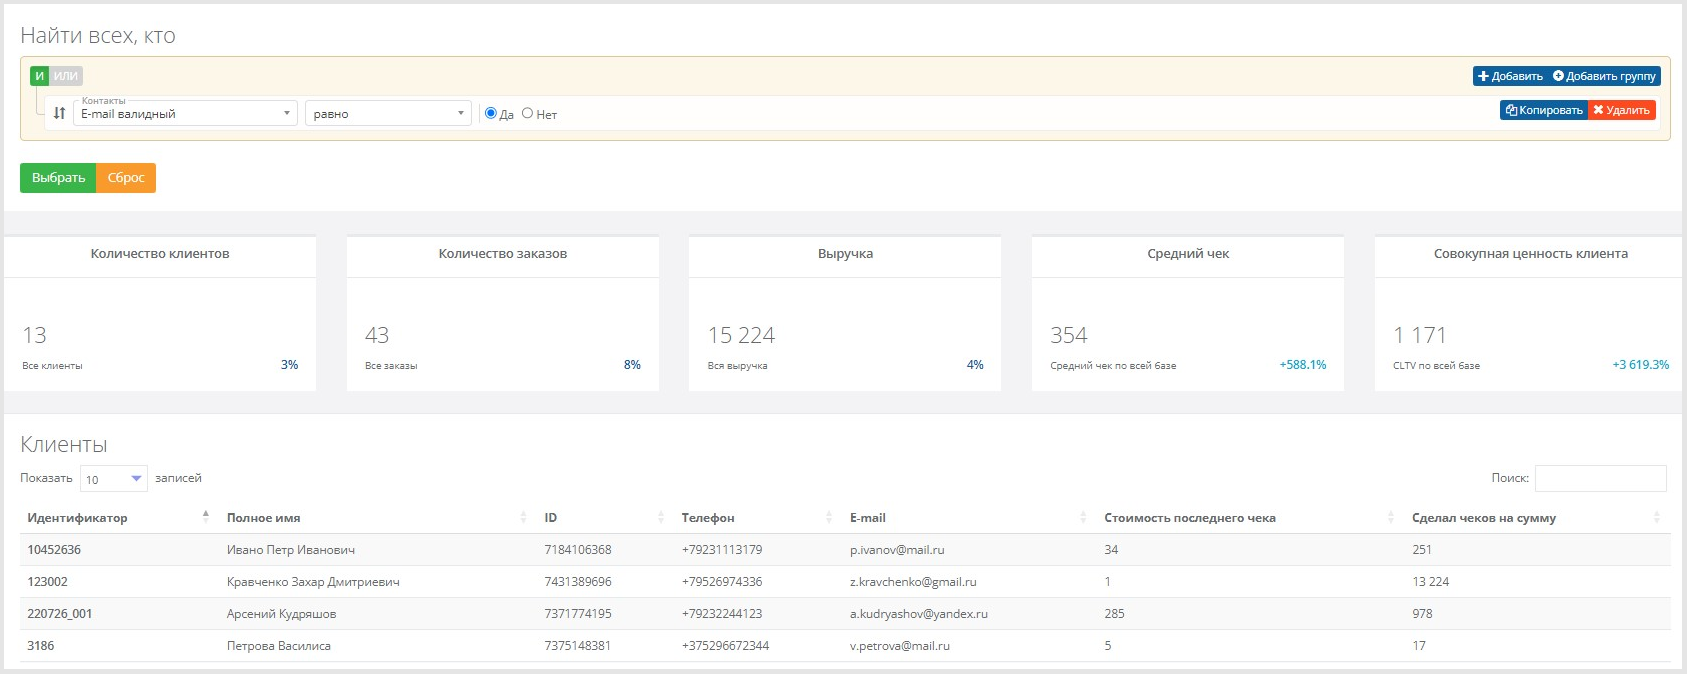
Task: Click identifier 3186 in table
Action: (40, 646)
